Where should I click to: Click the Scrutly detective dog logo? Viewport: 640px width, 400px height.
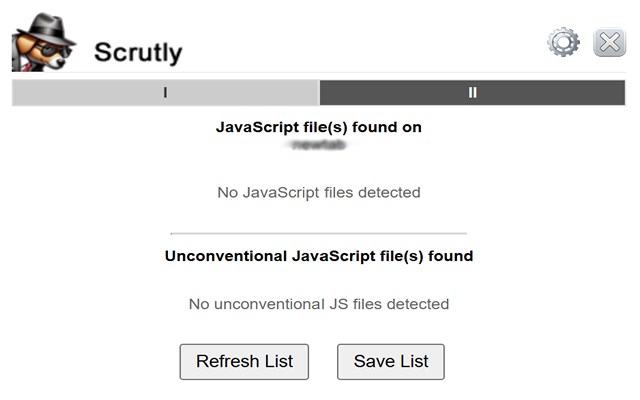pyautogui.click(x=40, y=42)
